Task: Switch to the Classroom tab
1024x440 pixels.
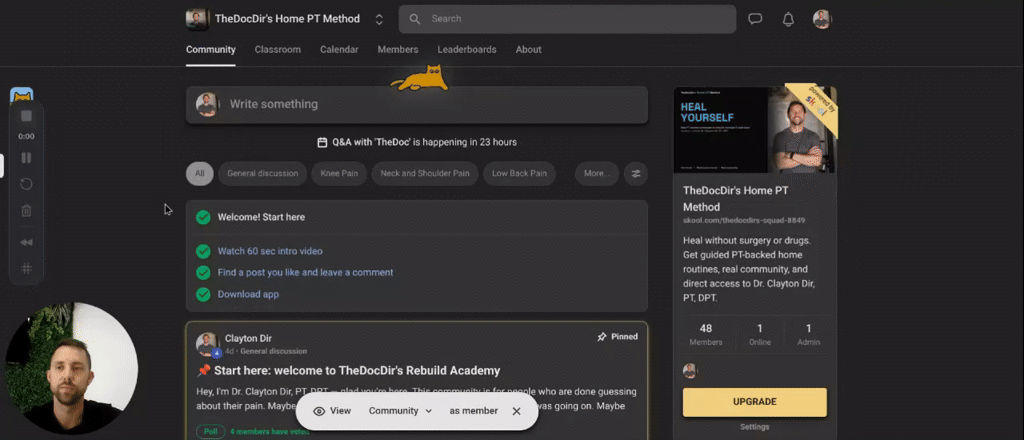Action: 278,50
